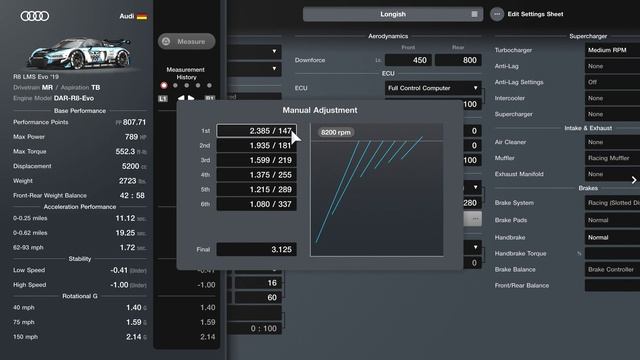Select rear Downforce value 800

tap(458, 60)
